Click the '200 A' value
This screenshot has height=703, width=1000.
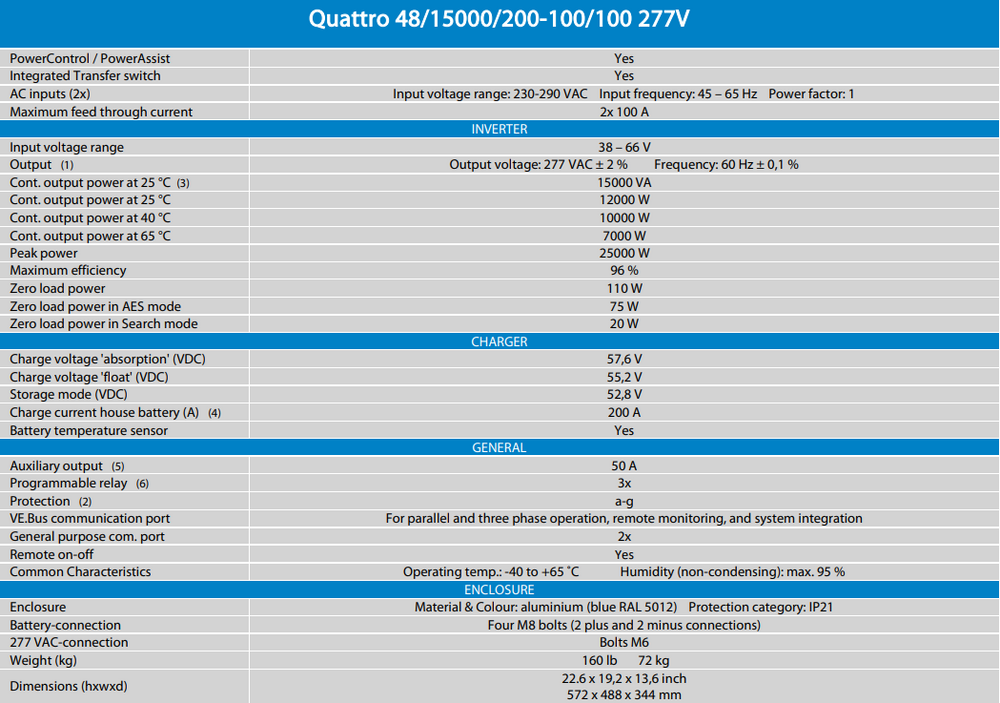pyautogui.click(x=624, y=412)
